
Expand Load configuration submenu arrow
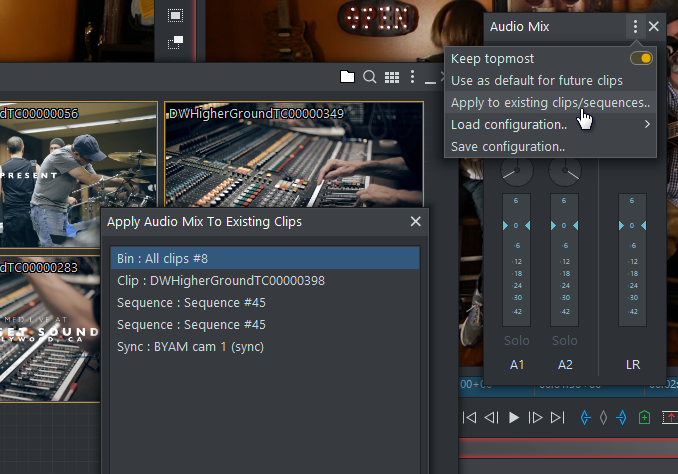tap(647, 125)
